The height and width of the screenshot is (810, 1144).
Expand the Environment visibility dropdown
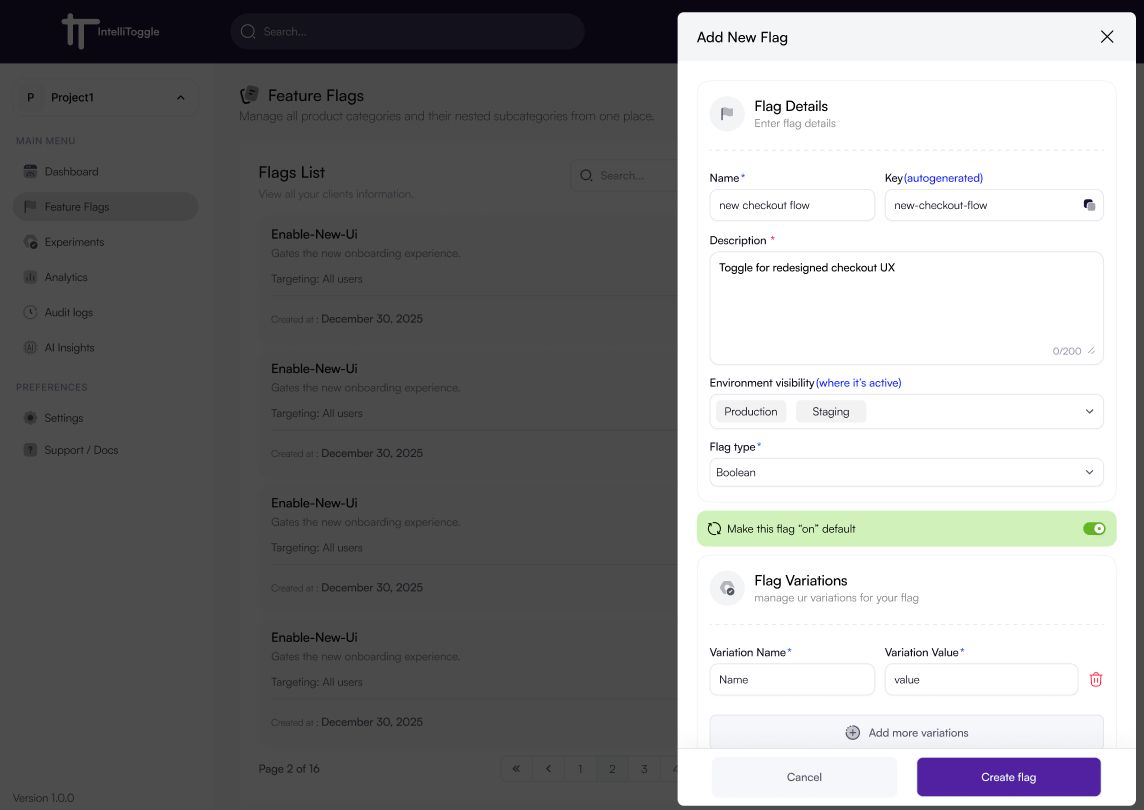[1089, 412]
